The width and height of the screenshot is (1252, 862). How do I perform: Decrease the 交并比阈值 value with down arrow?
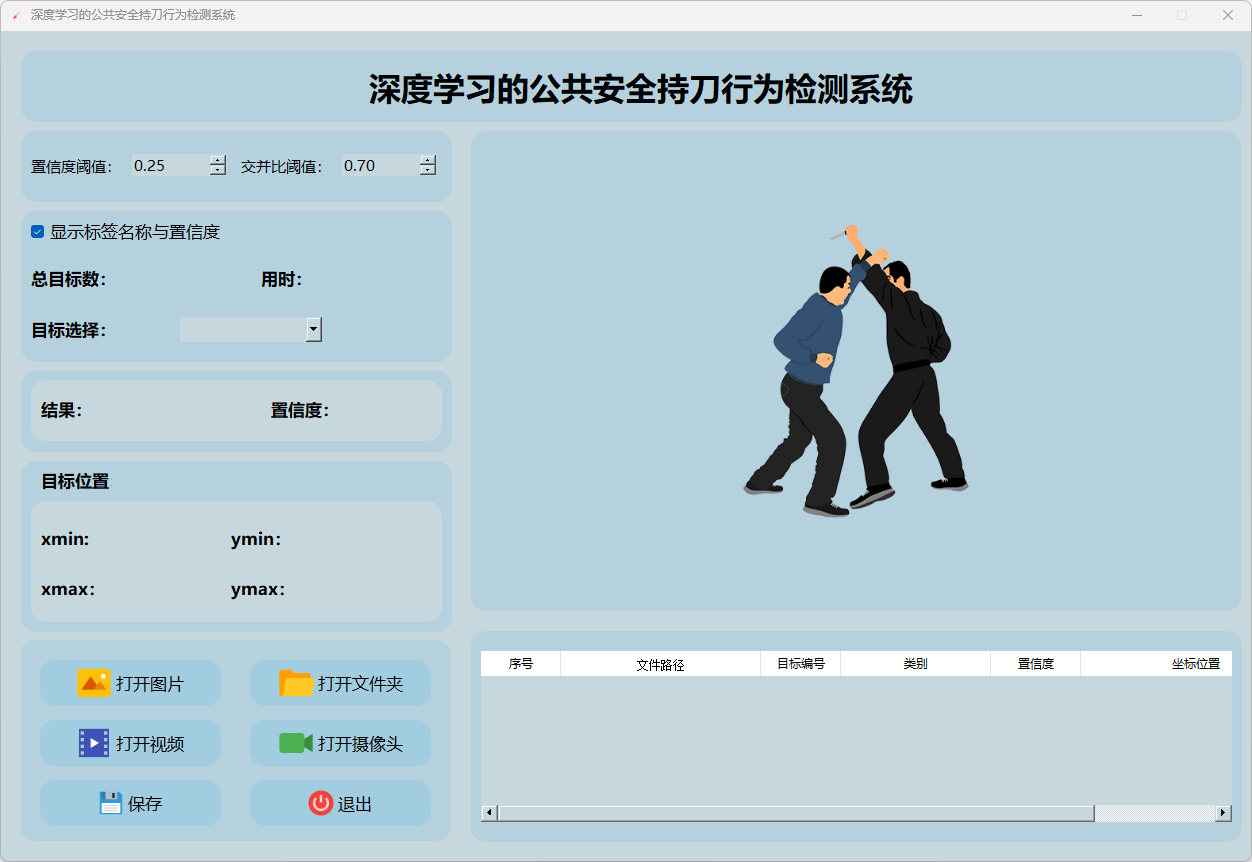click(428, 171)
